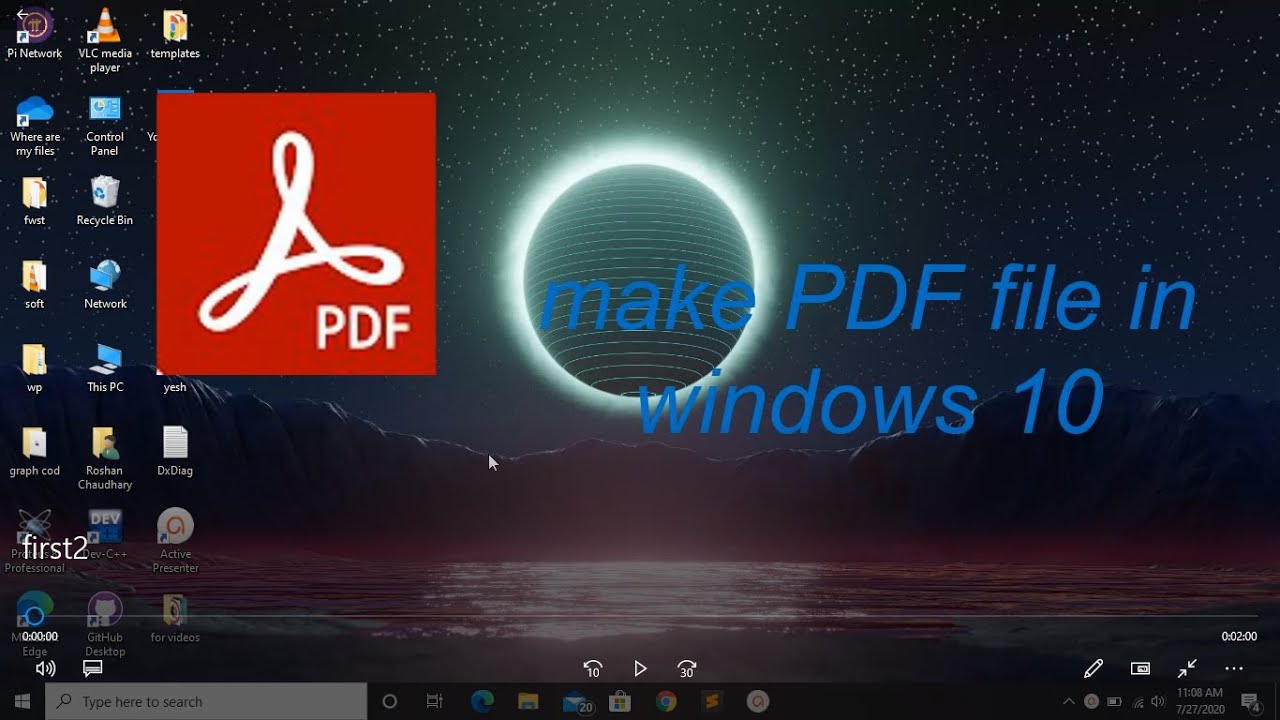Select the GitHub Desktop shortcut

[105, 624]
